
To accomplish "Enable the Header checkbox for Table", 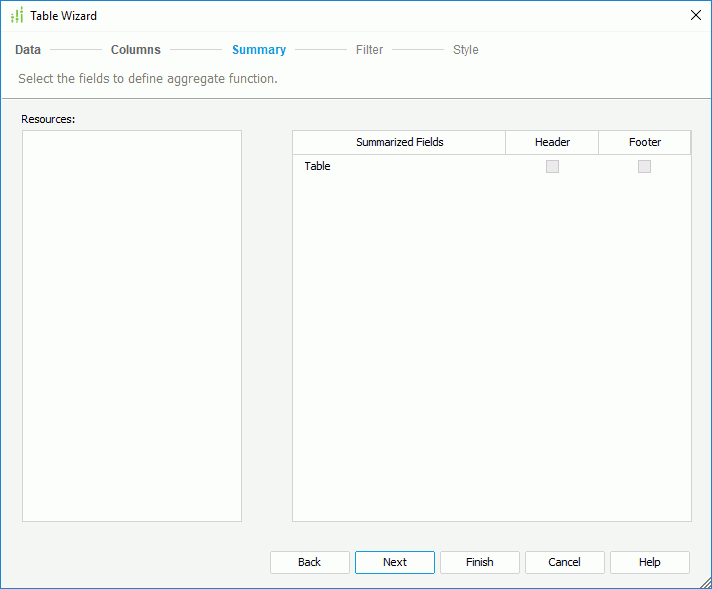I will point(552,167).
